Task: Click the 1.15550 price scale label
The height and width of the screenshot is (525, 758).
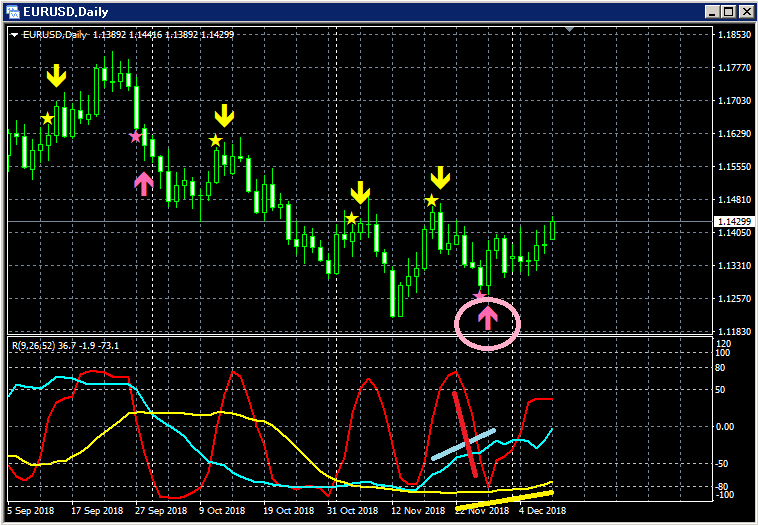Action: tap(734, 167)
